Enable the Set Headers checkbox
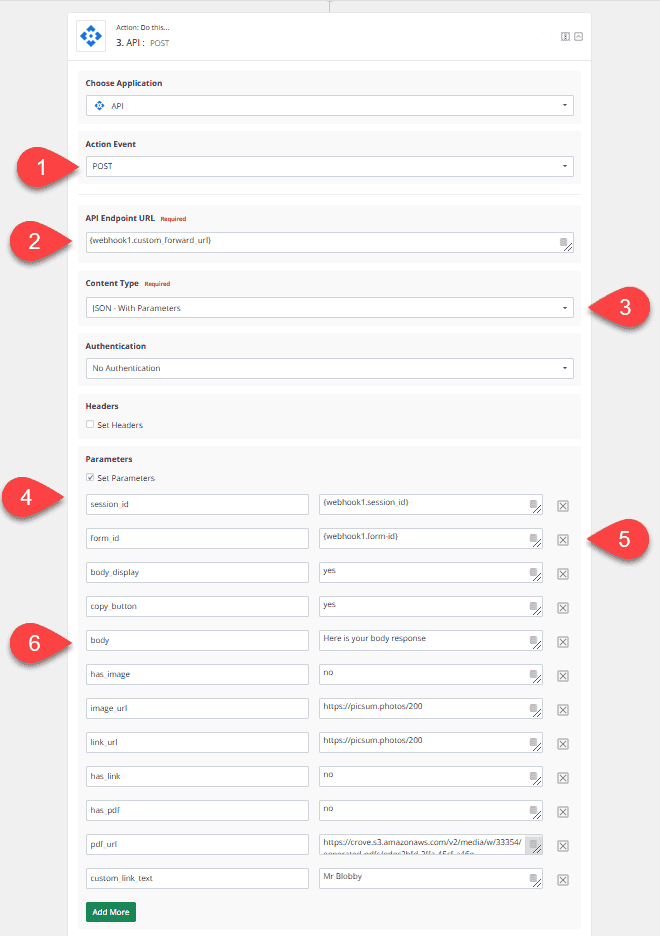 point(90,424)
